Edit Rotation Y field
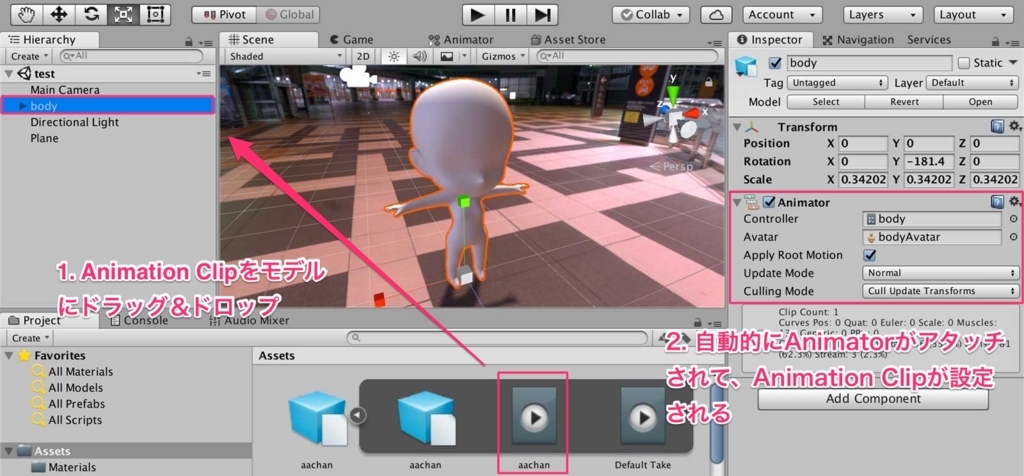Image resolution: width=1024 pixels, height=476 pixels. (x=928, y=161)
